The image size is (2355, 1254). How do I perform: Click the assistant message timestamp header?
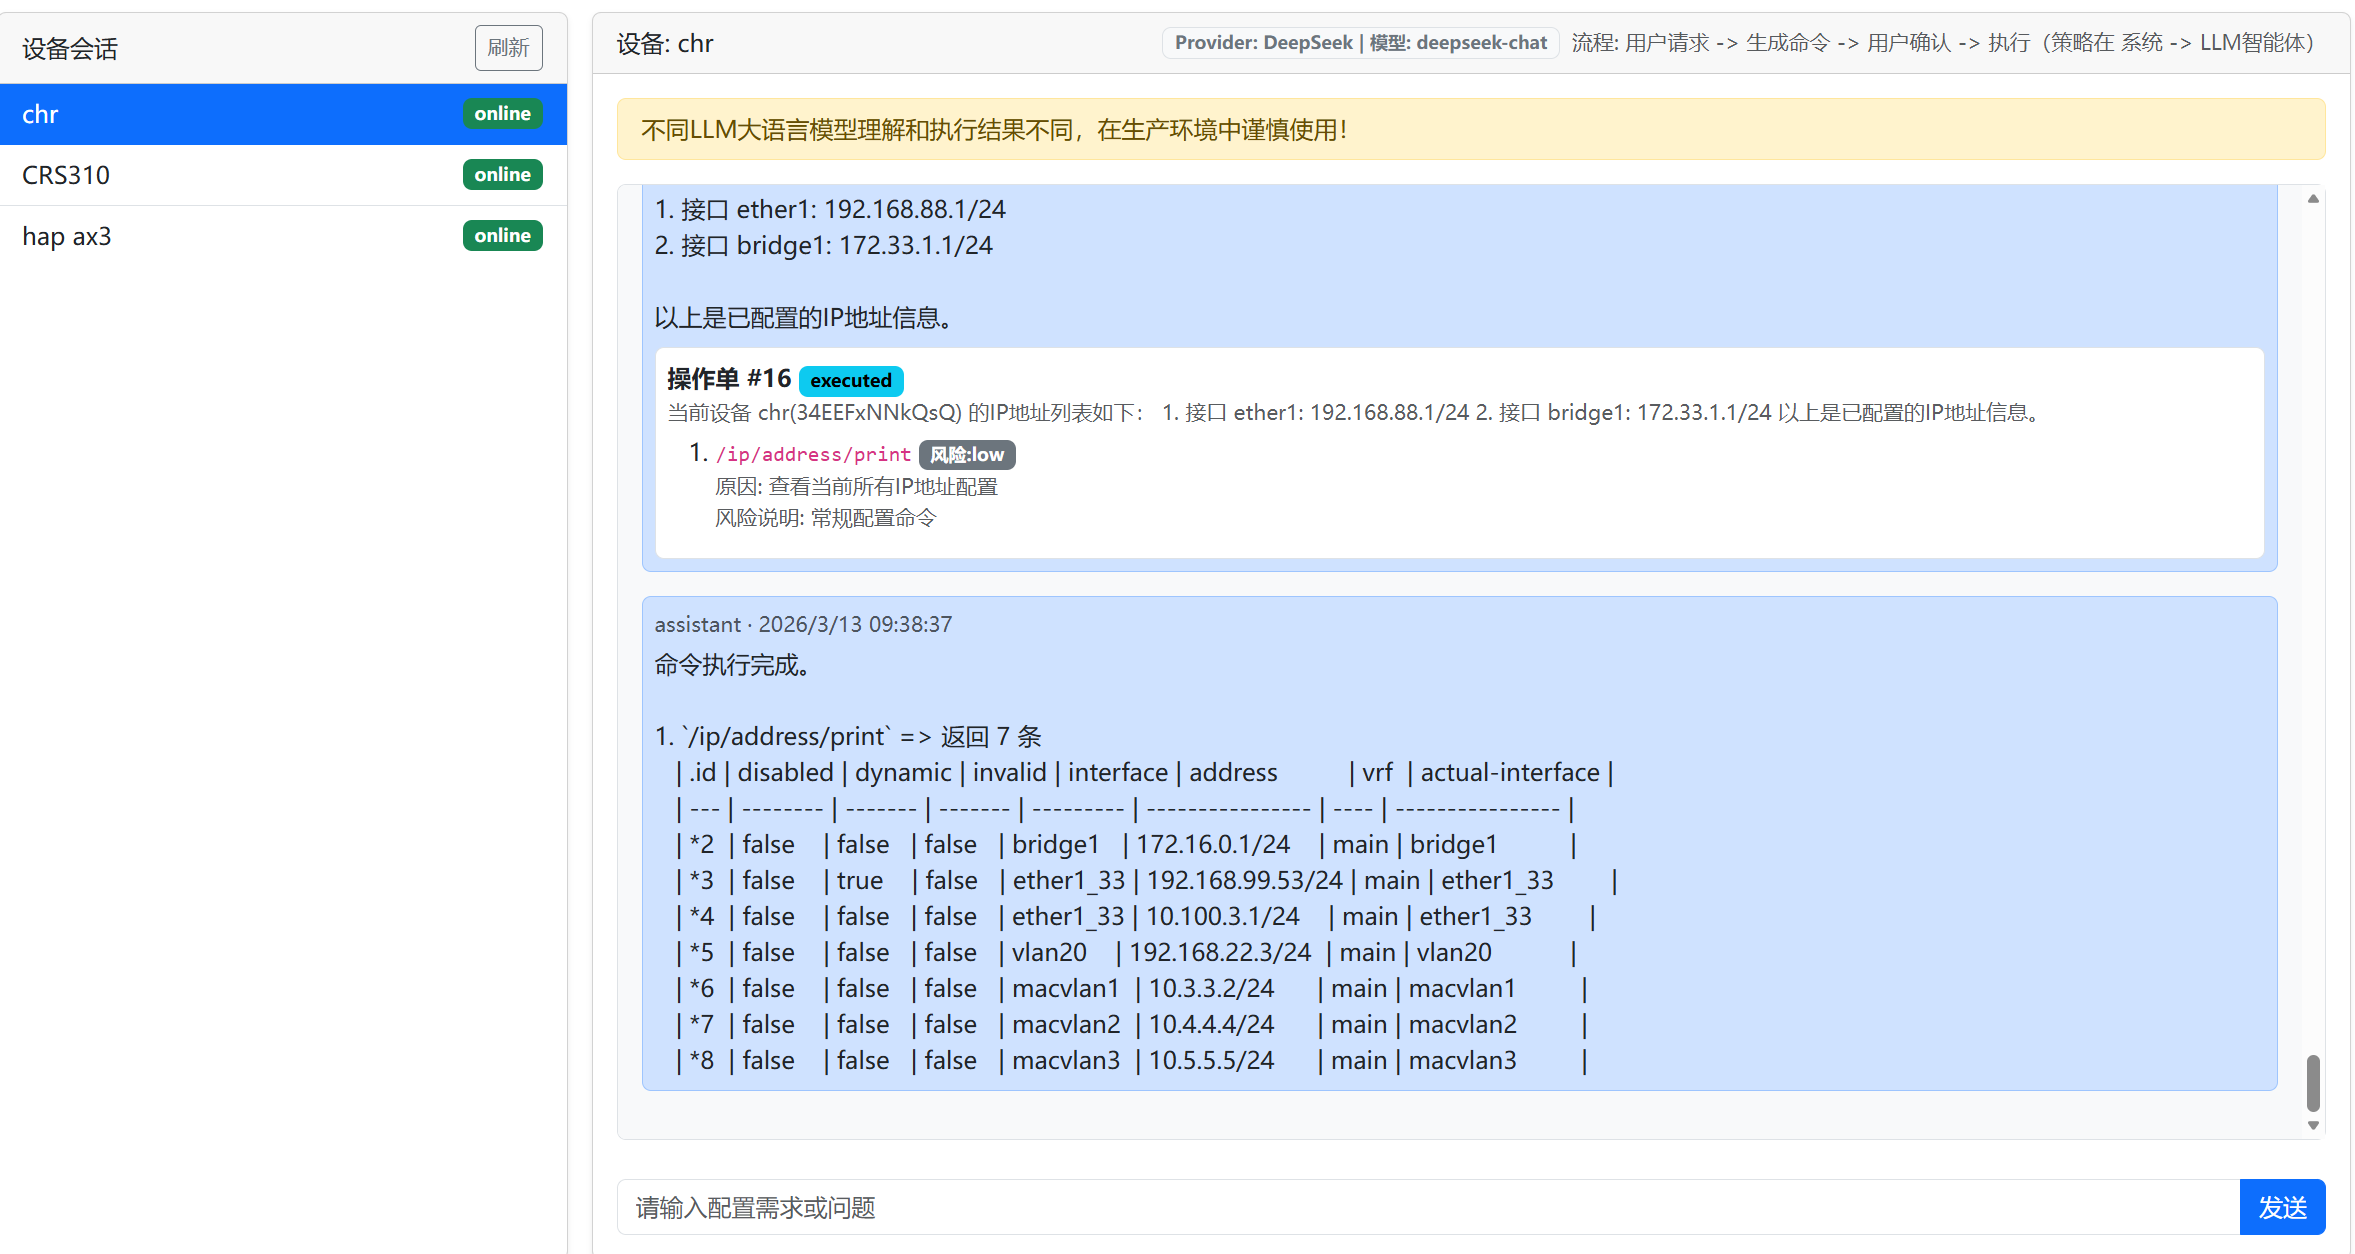point(803,625)
